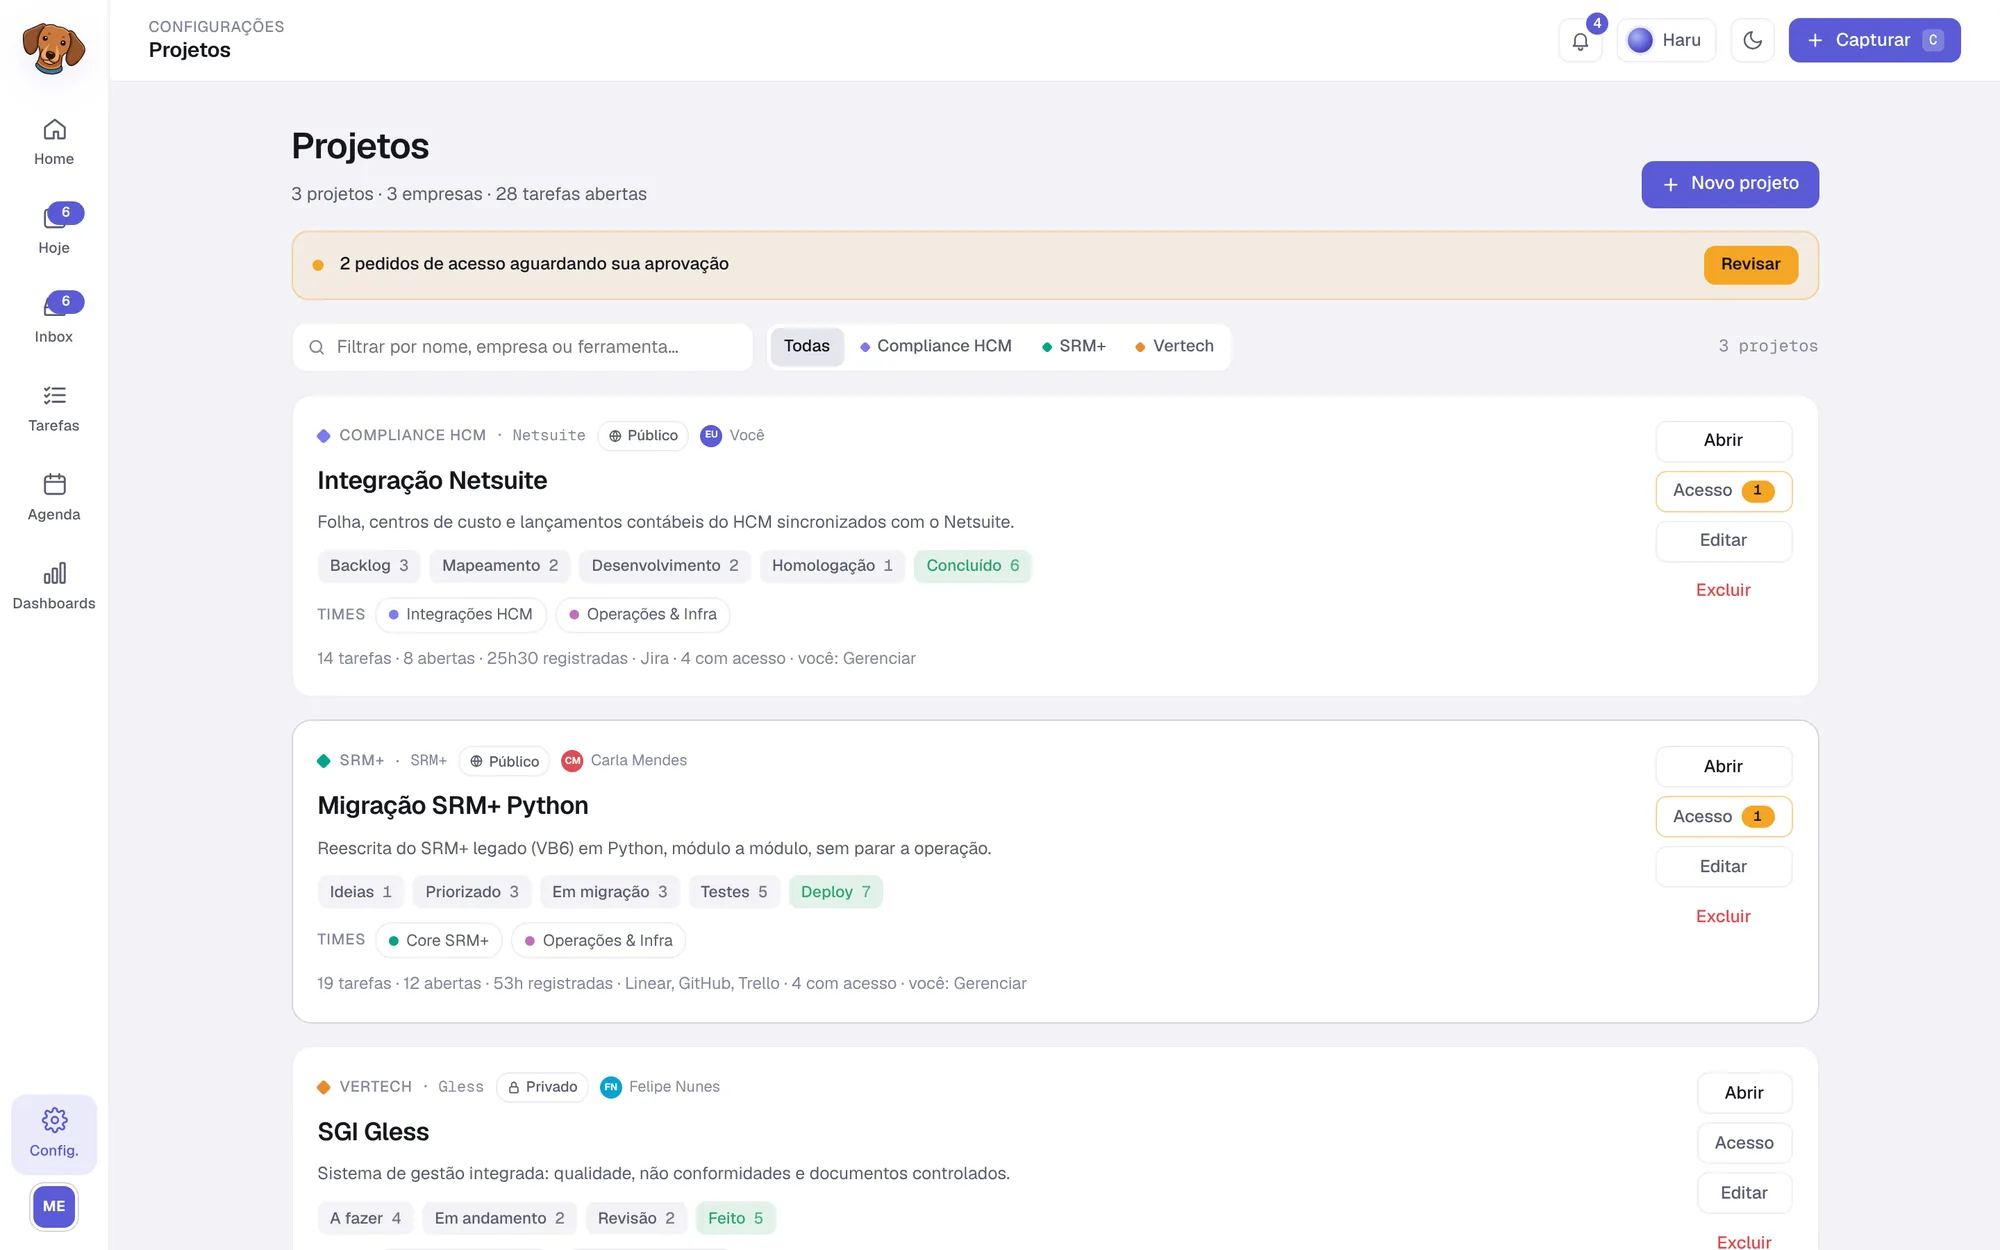
Task: Click Revisar on access requests banner
Action: pos(1750,265)
